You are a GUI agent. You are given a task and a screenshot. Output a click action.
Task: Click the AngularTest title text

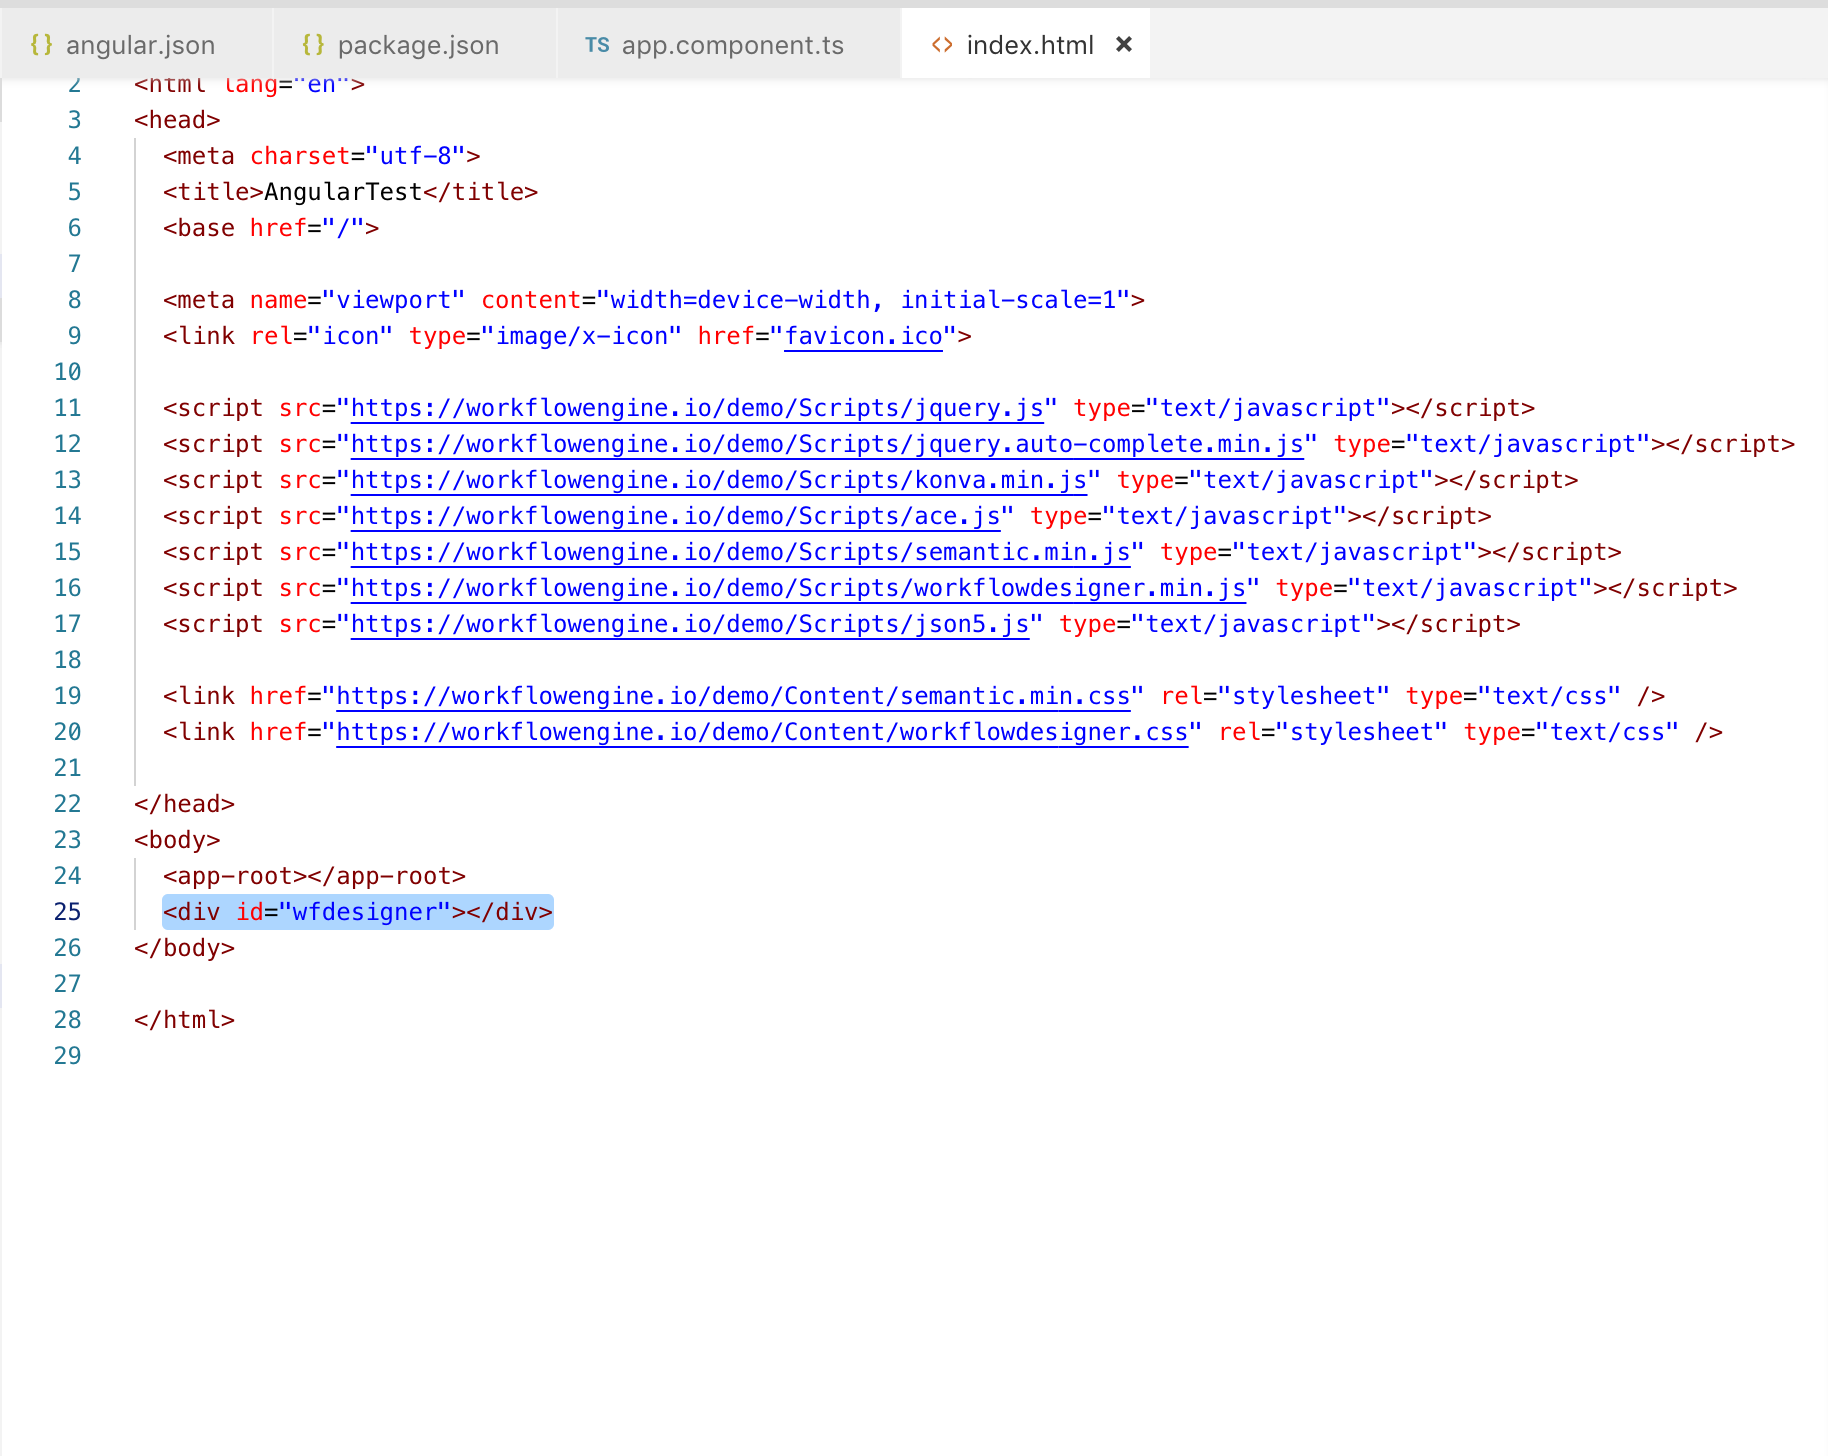(x=343, y=192)
